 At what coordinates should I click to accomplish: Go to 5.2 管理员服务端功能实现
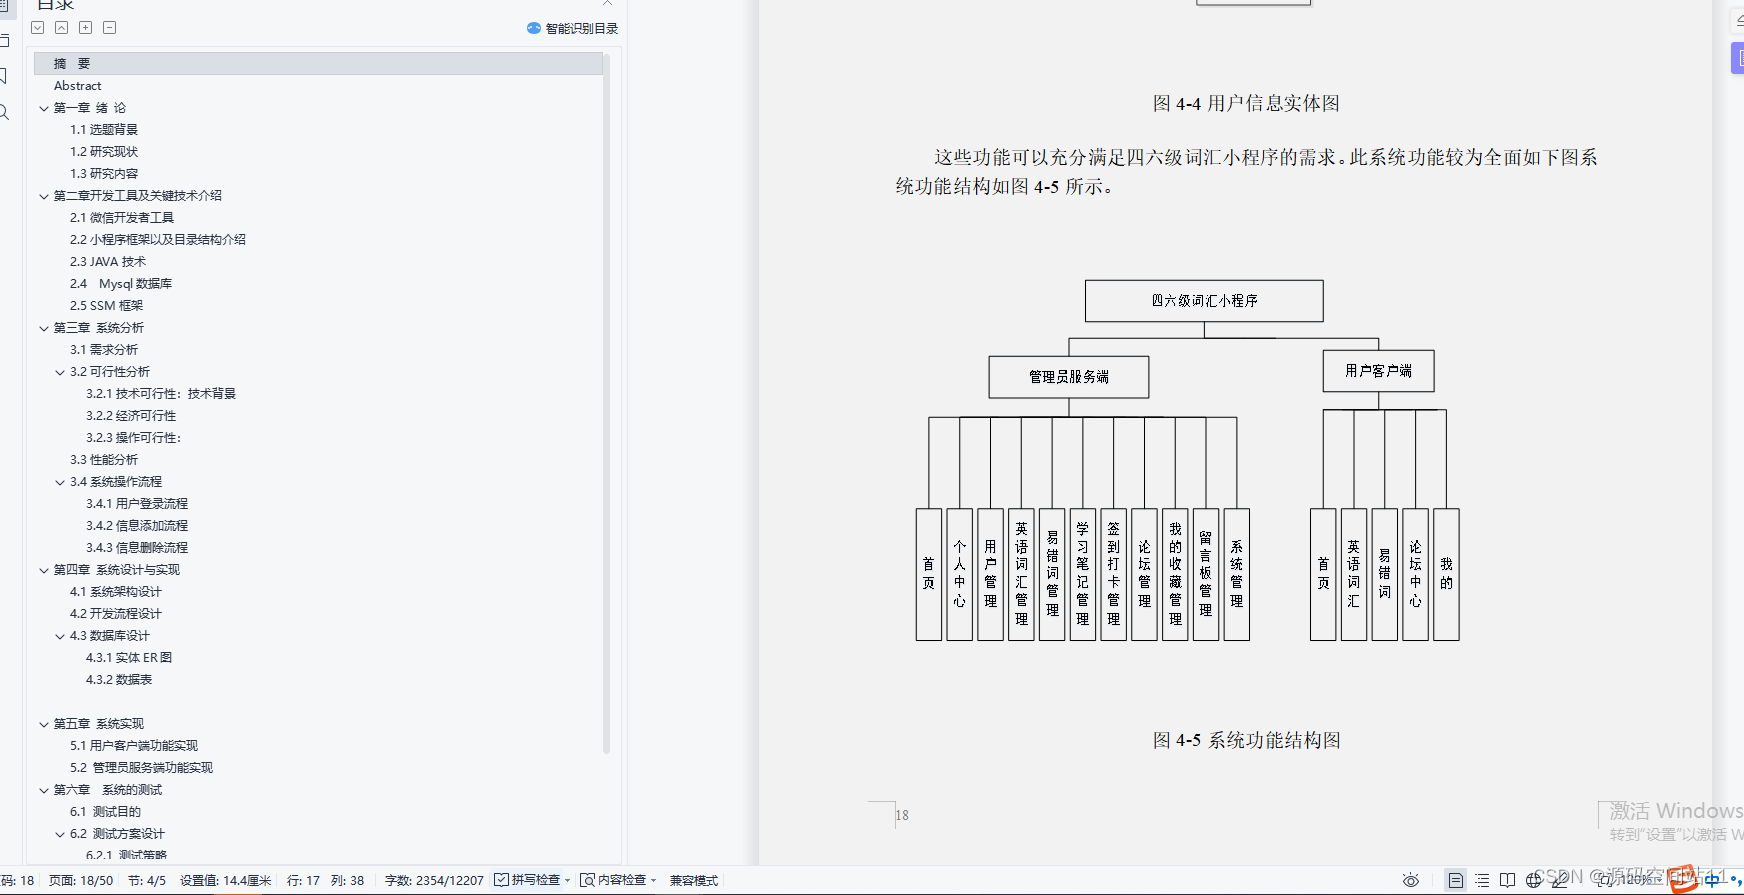click(141, 768)
